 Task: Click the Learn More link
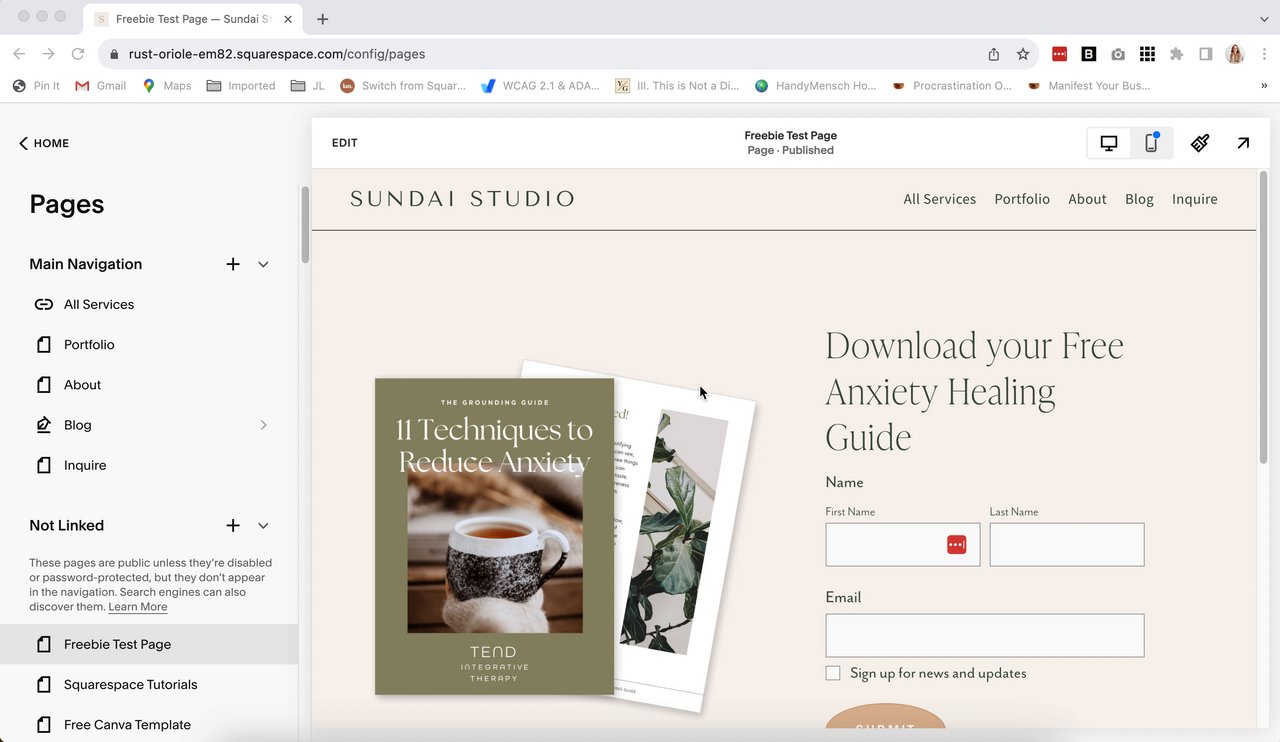coord(138,607)
